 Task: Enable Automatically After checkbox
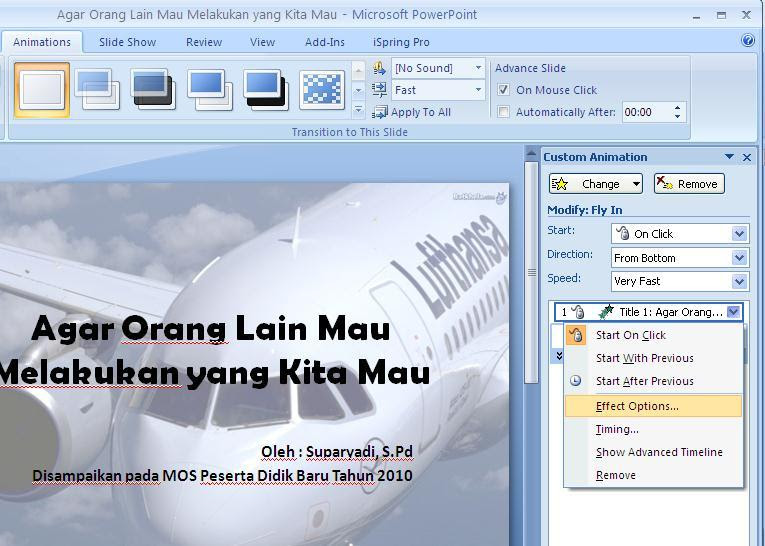click(x=503, y=112)
